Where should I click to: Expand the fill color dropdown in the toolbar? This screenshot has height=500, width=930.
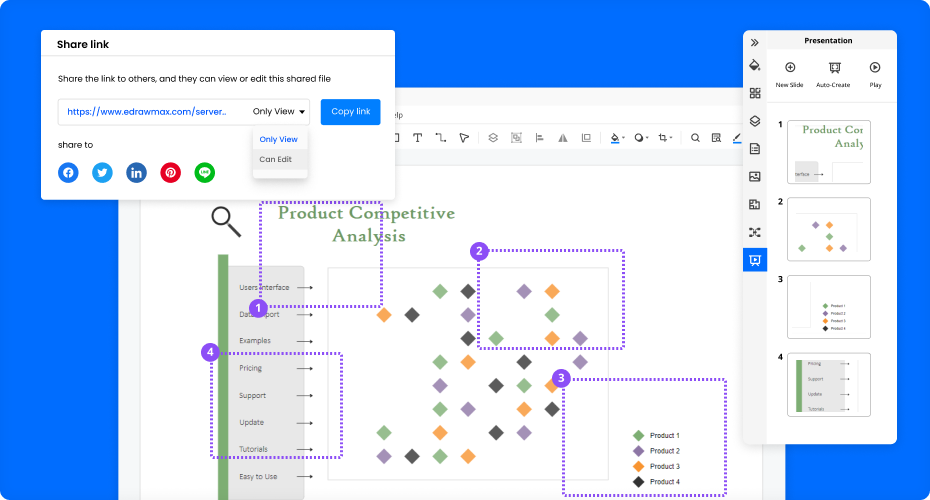click(624, 138)
